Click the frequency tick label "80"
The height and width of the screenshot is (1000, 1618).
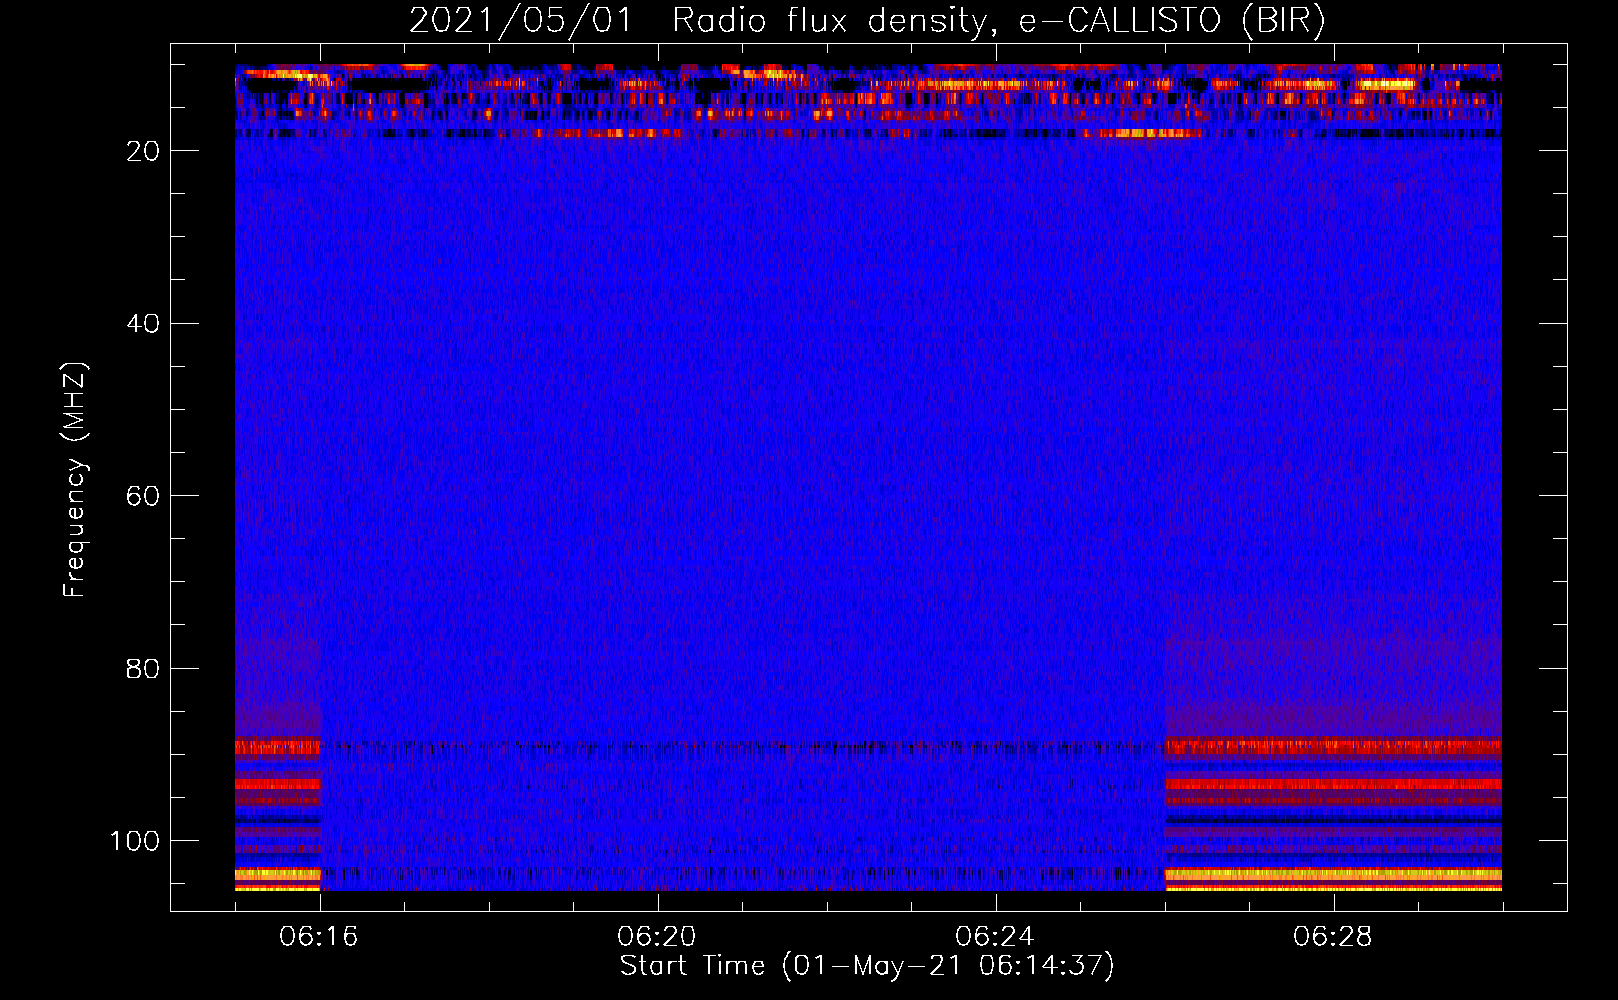tap(143, 669)
